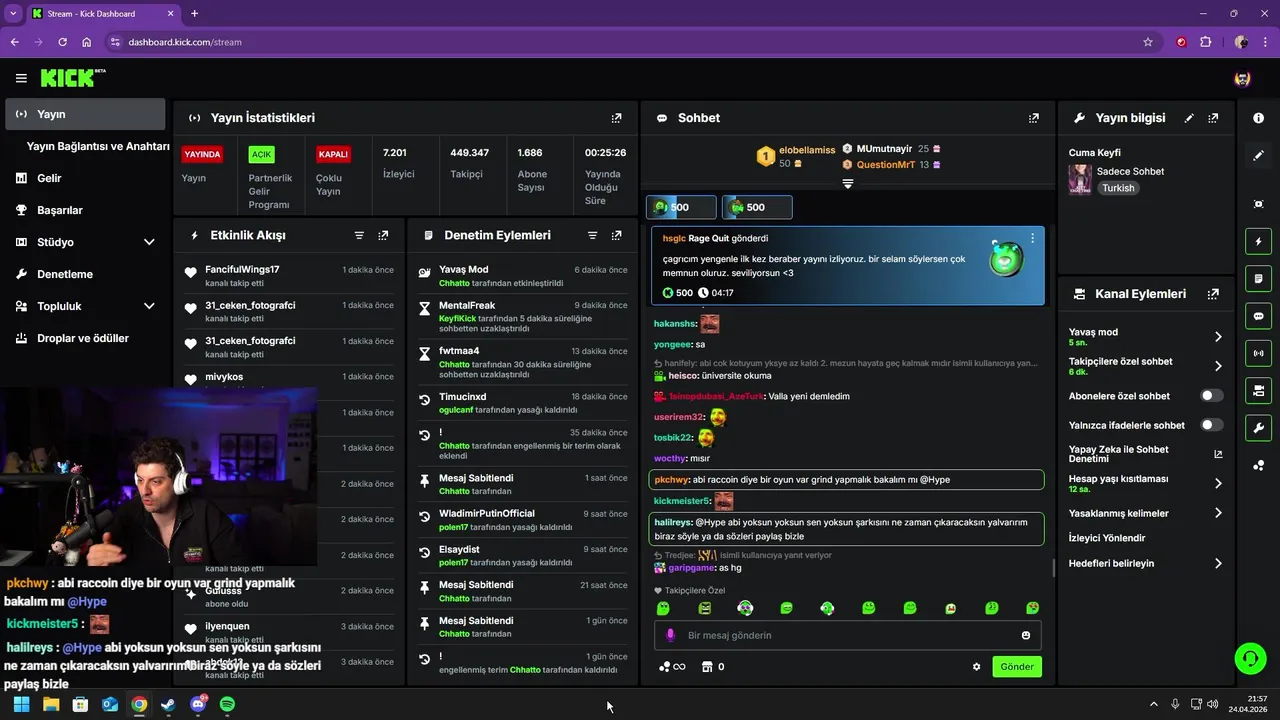The image size is (1280, 720).
Task: Pop out the Sohbet chat panel
Action: coord(1034,118)
